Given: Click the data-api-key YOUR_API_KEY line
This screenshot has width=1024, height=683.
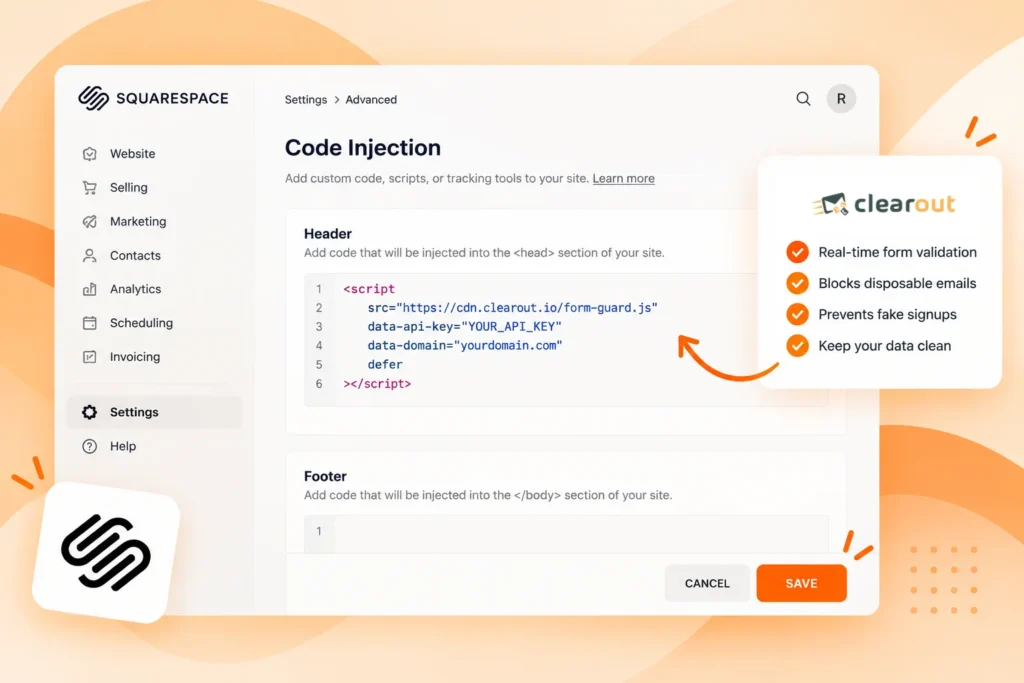Looking at the screenshot, I should click(x=464, y=326).
